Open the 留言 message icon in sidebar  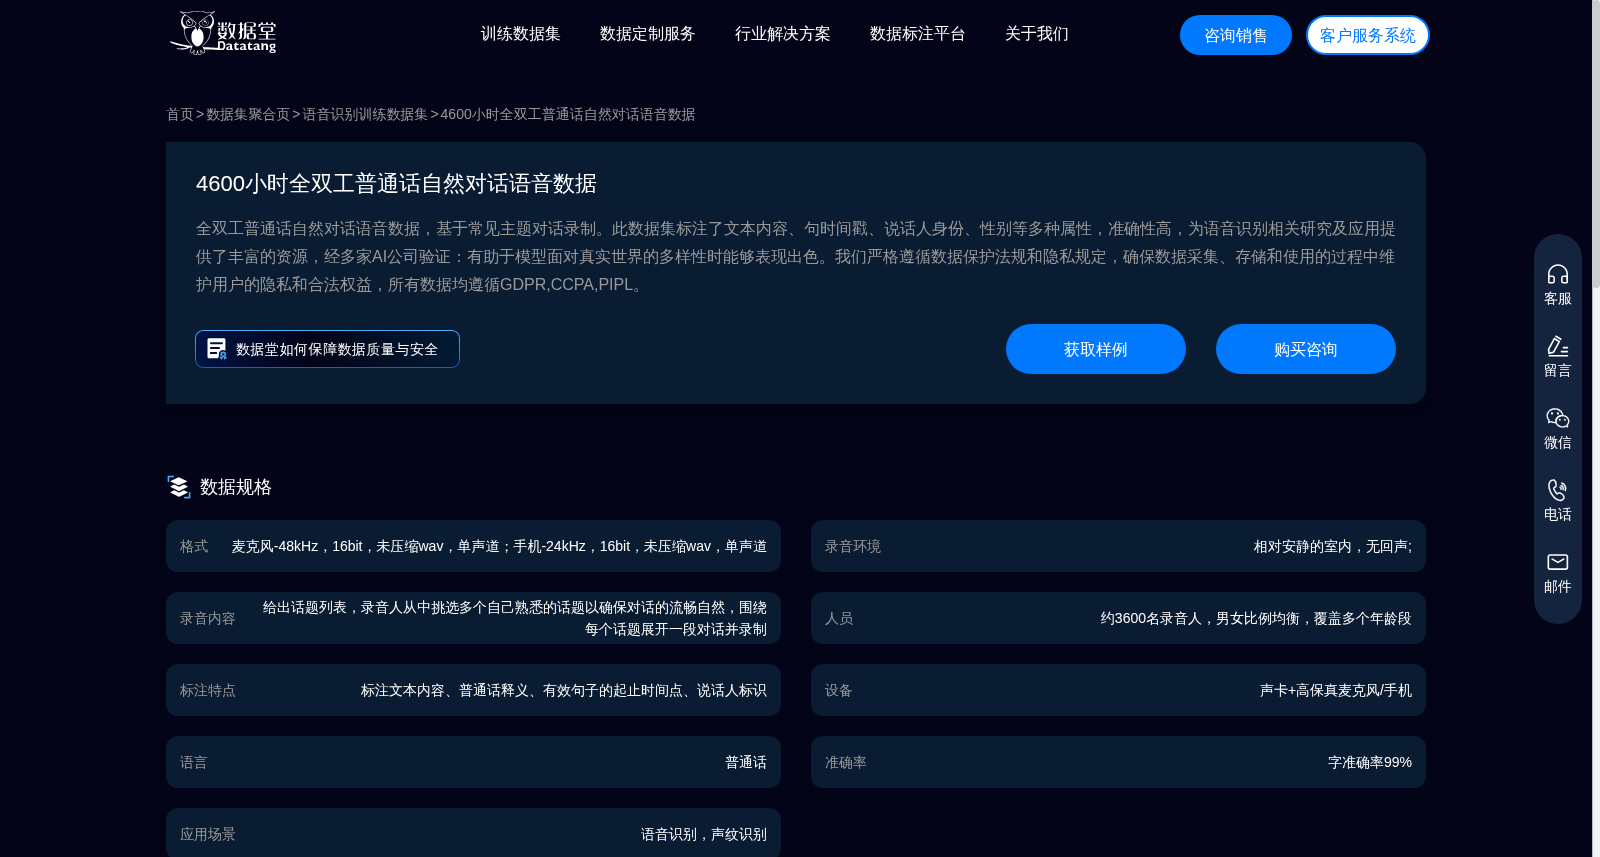[x=1557, y=346]
